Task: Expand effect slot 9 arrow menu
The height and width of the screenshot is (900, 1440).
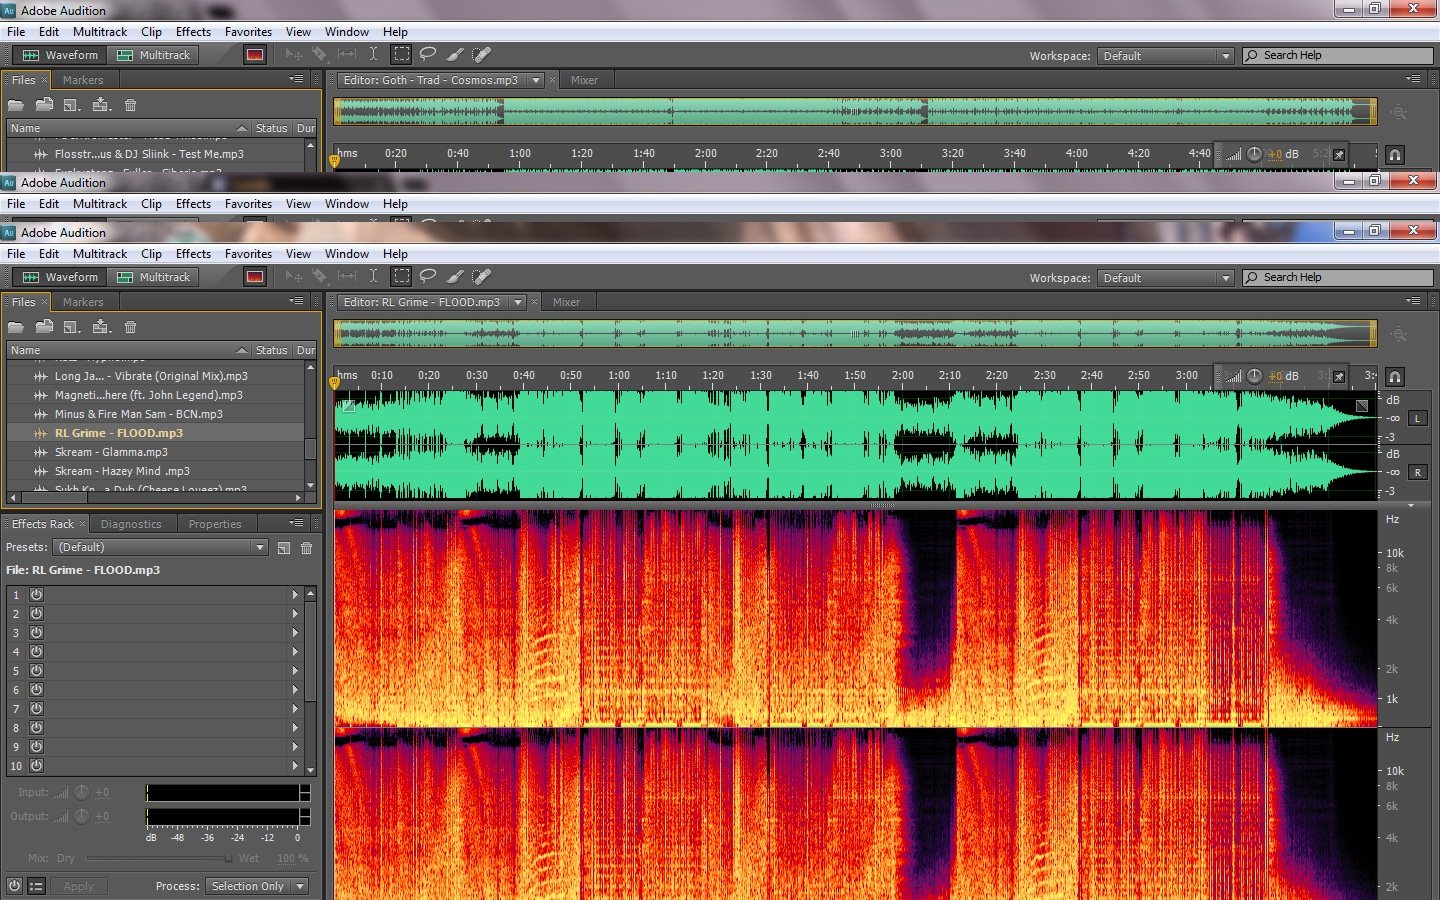Action: click(x=295, y=747)
